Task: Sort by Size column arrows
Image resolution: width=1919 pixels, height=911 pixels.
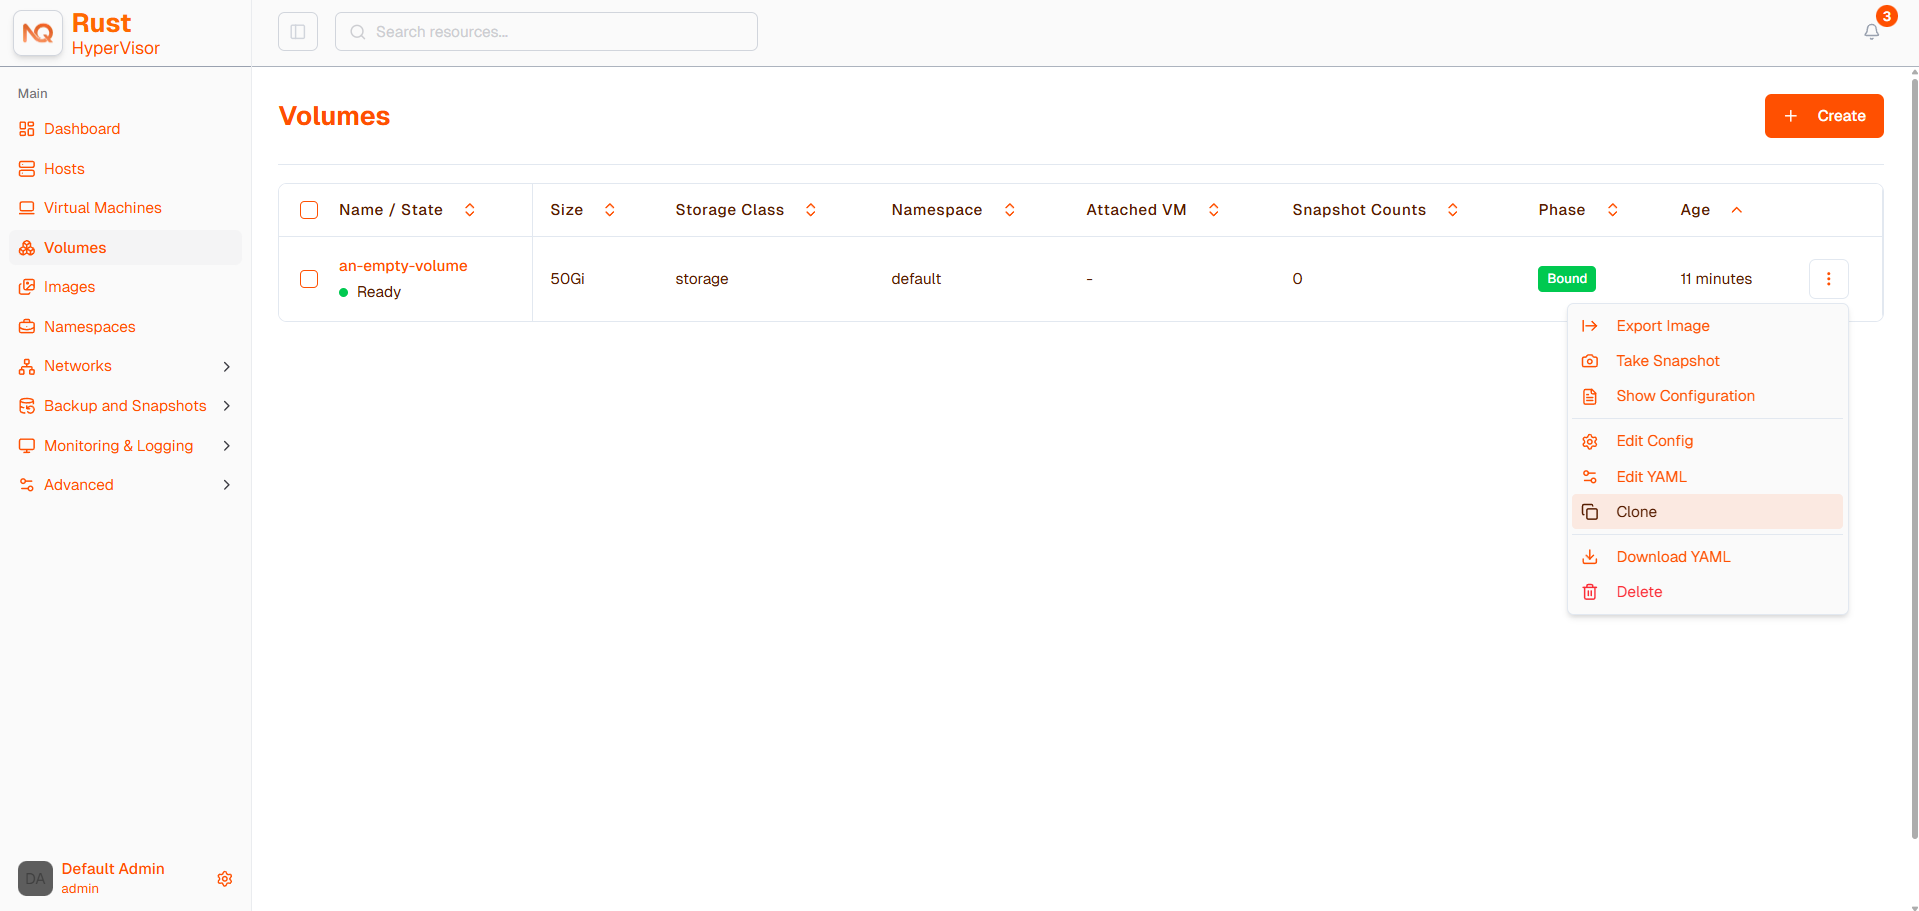Action: click(x=610, y=210)
